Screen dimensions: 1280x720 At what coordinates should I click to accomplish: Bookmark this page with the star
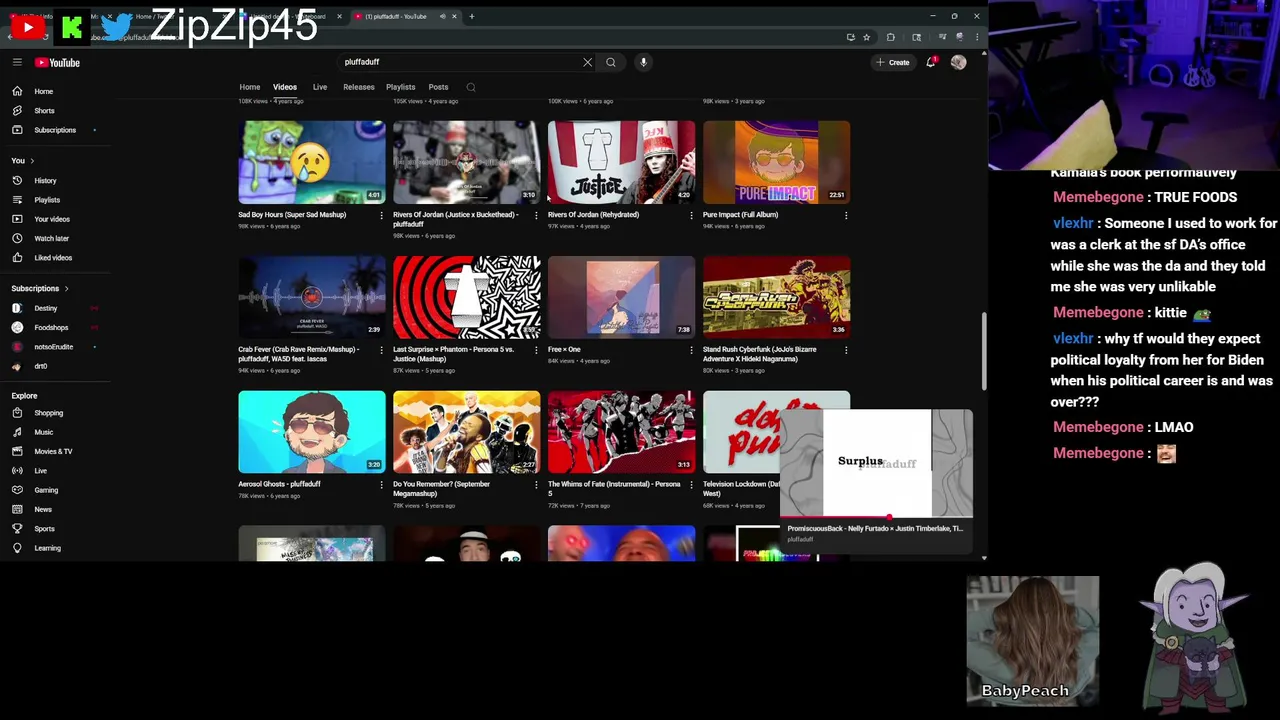[866, 37]
